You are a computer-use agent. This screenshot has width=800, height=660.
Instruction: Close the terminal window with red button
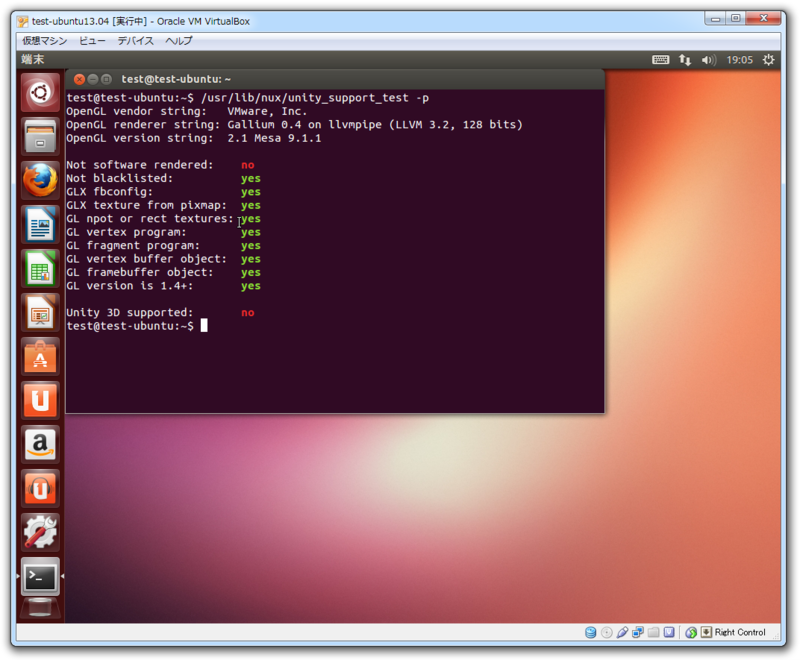(x=79, y=79)
